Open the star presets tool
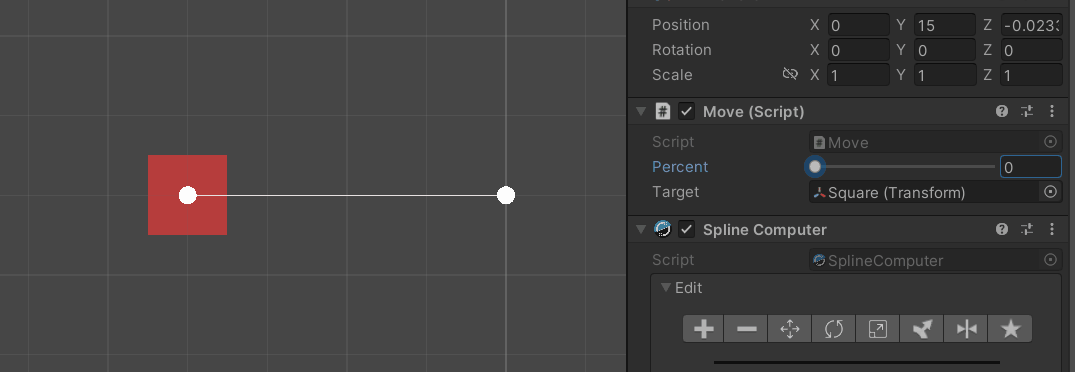 pyautogui.click(x=1010, y=329)
